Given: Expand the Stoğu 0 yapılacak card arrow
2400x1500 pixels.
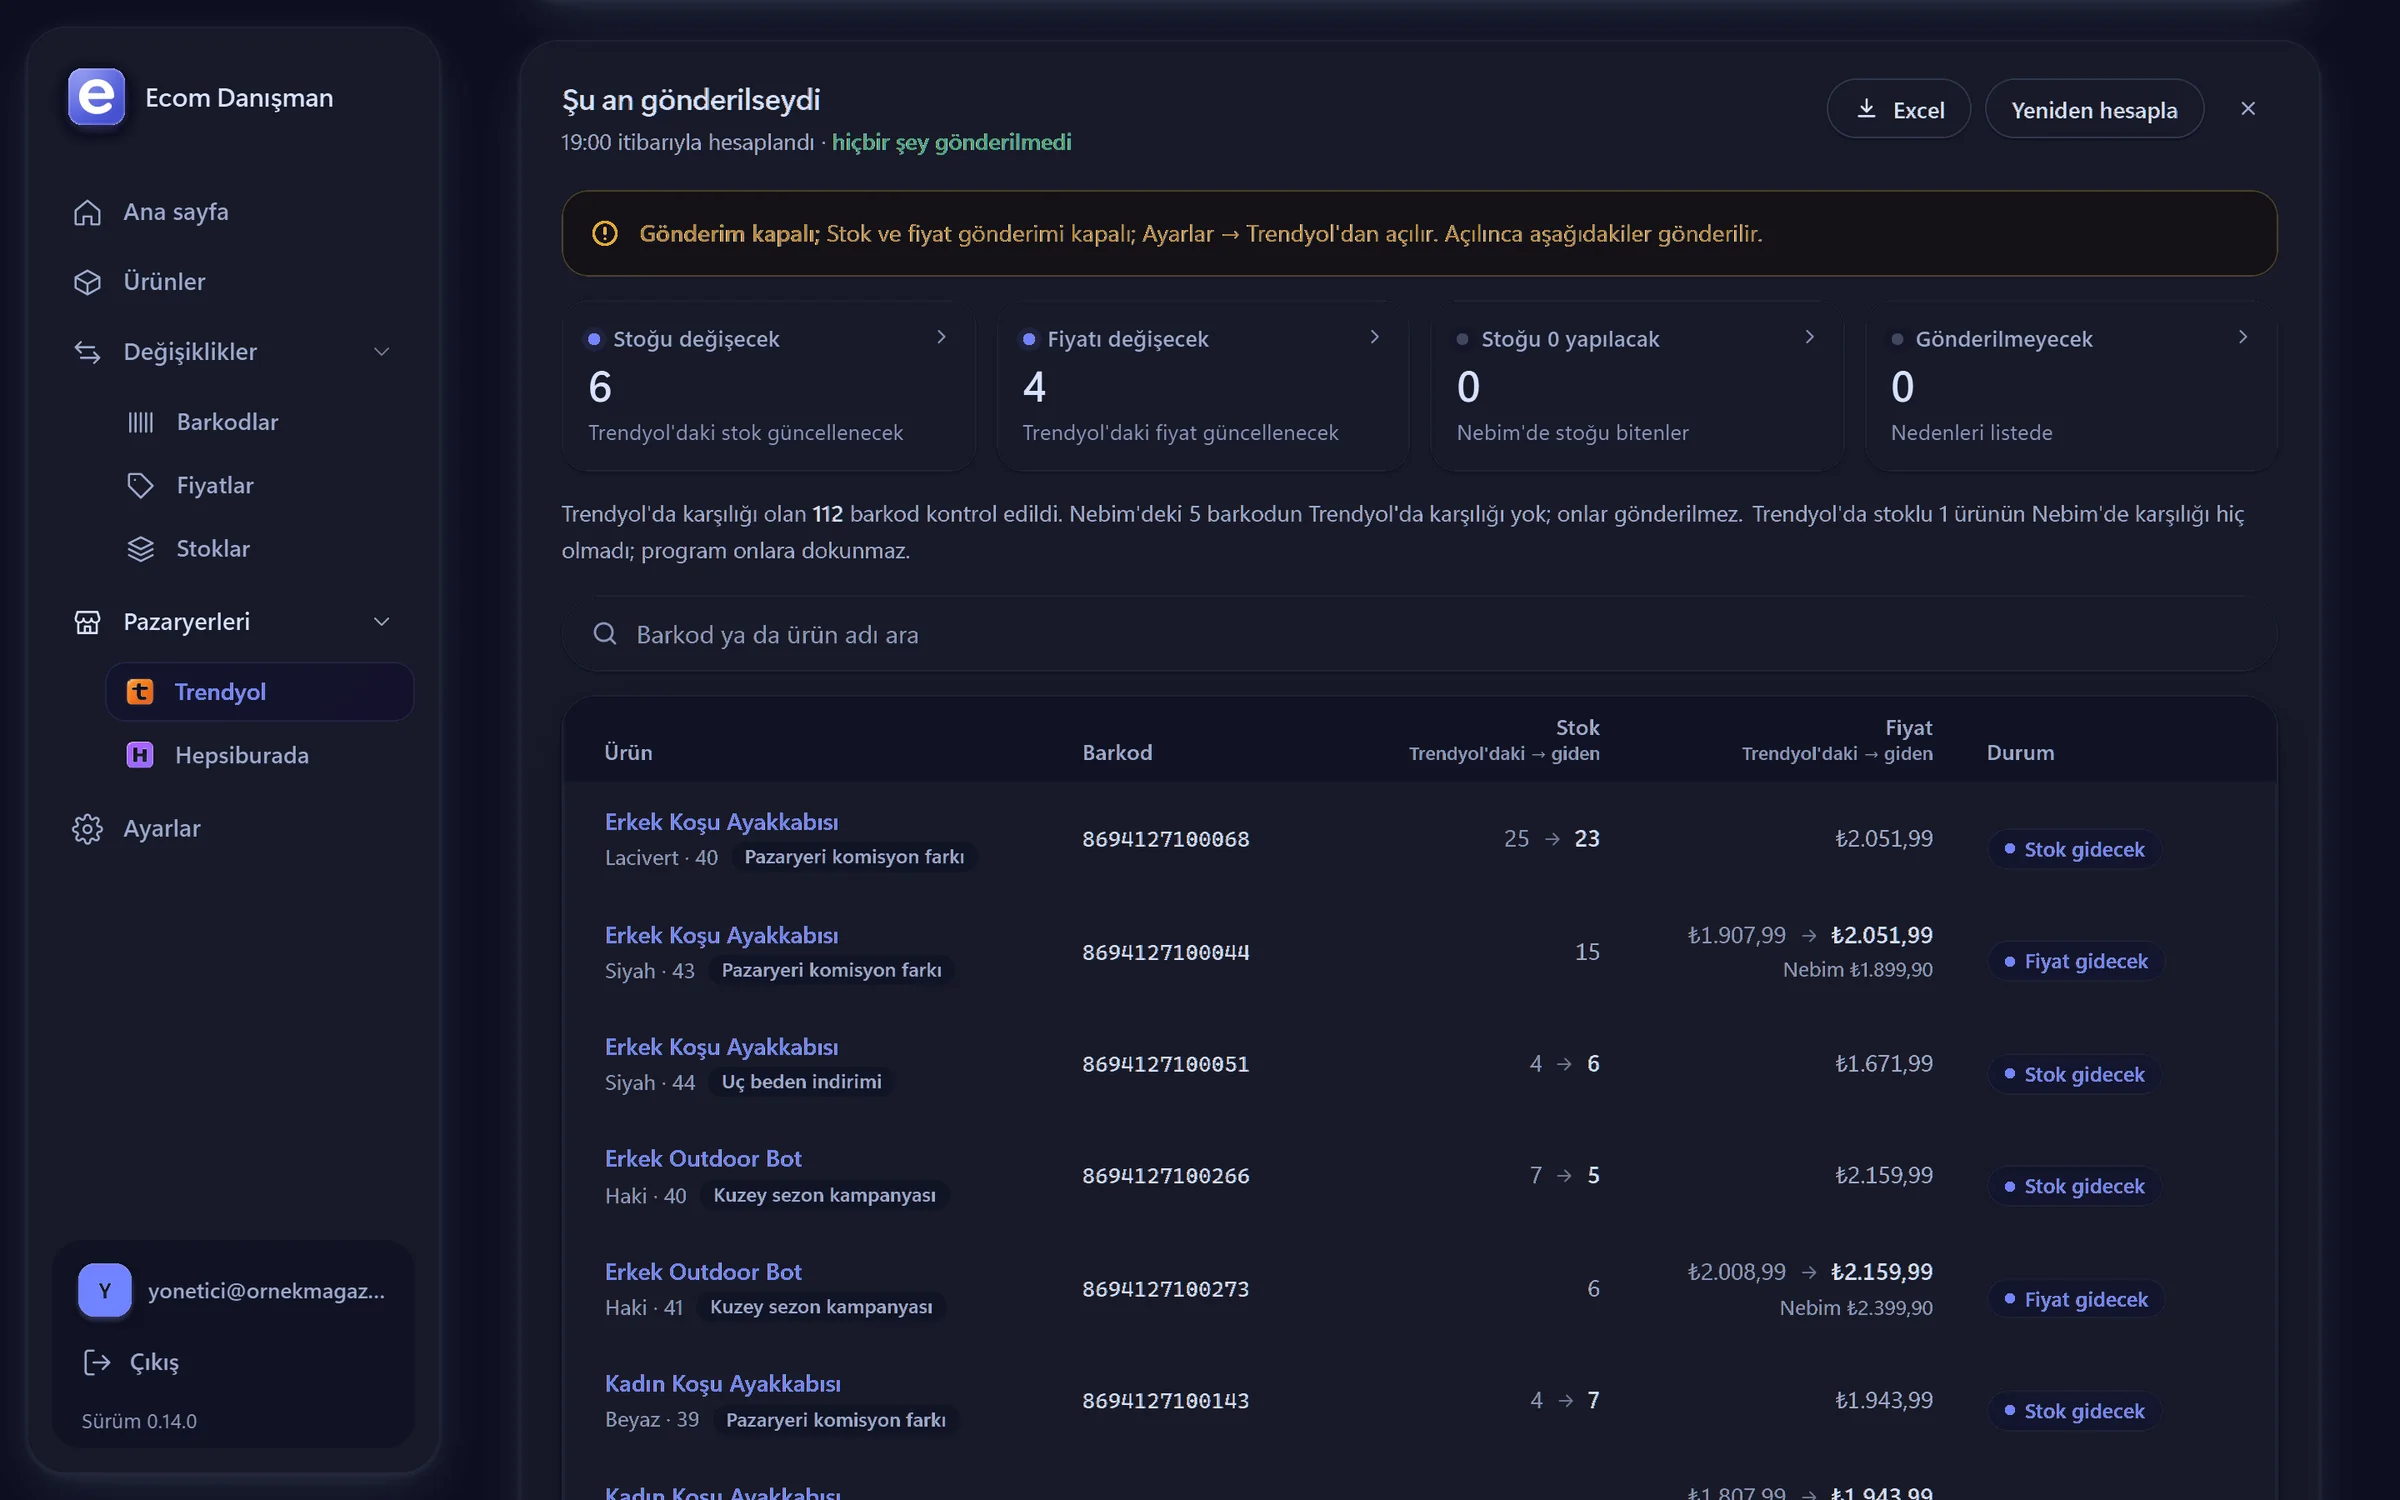Looking at the screenshot, I should pyautogui.click(x=1809, y=337).
